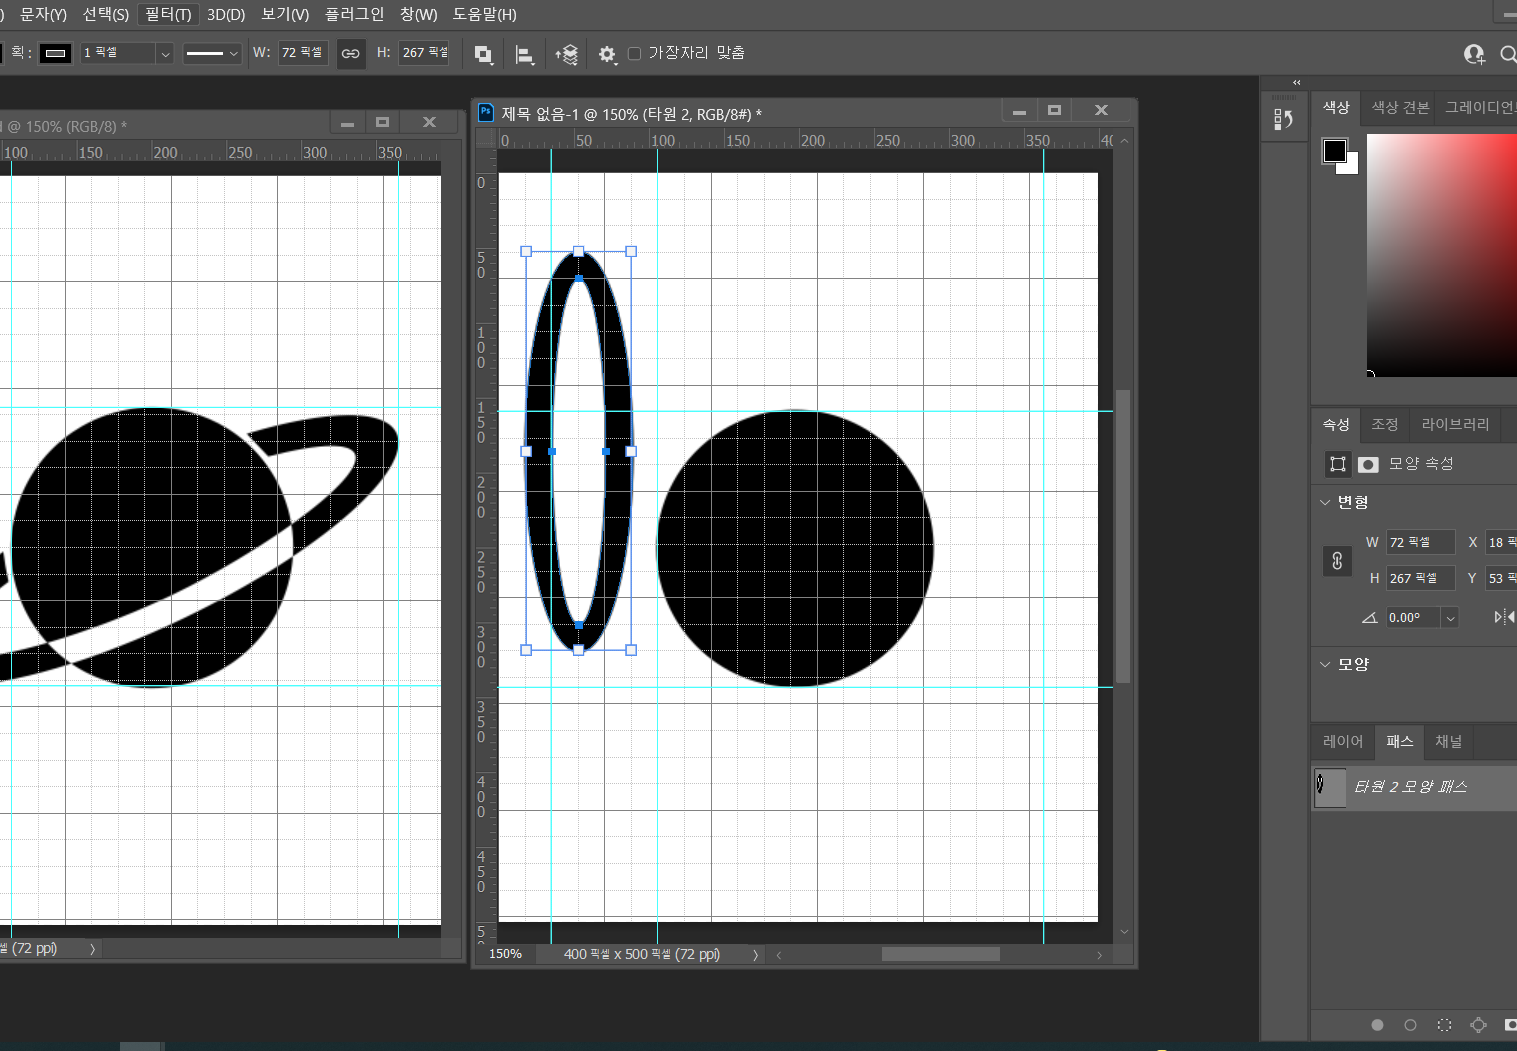Open the 필터(T) menu
The image size is (1517, 1051).
click(x=167, y=14)
